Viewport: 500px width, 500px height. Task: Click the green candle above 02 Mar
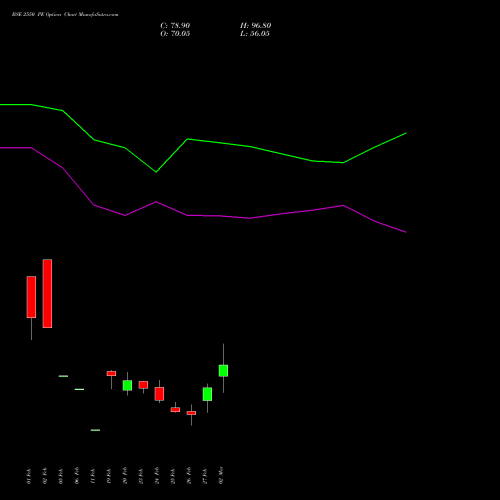pos(223,371)
